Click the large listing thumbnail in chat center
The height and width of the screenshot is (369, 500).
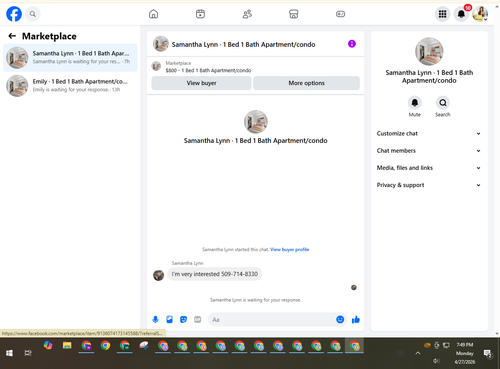256,122
